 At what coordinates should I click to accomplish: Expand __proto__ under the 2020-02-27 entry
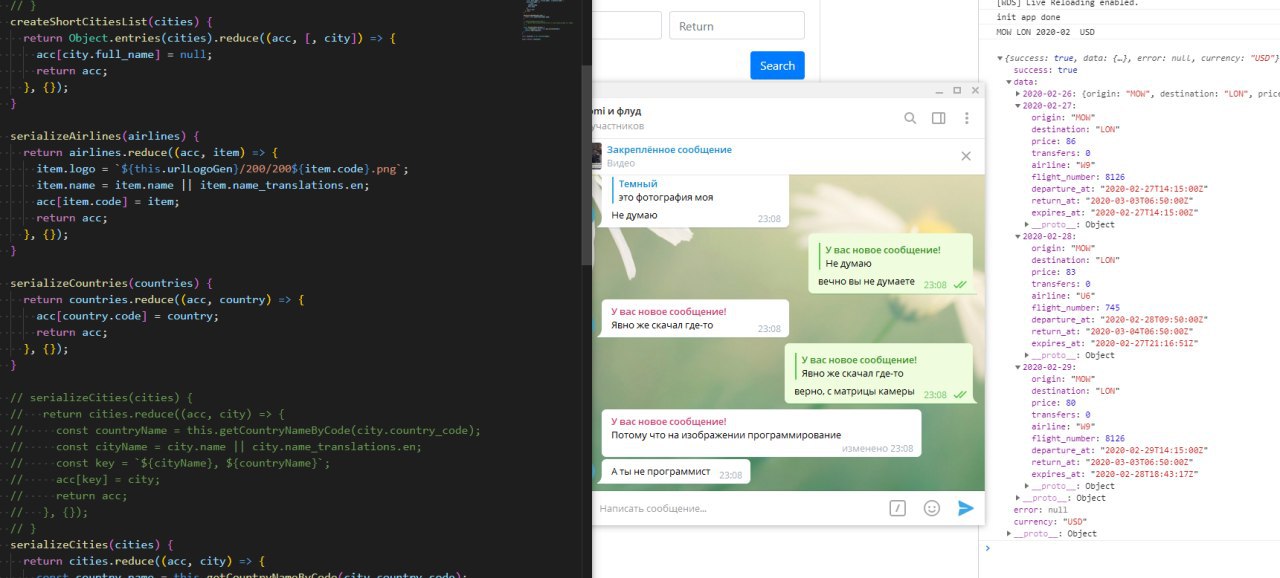tap(1027, 224)
